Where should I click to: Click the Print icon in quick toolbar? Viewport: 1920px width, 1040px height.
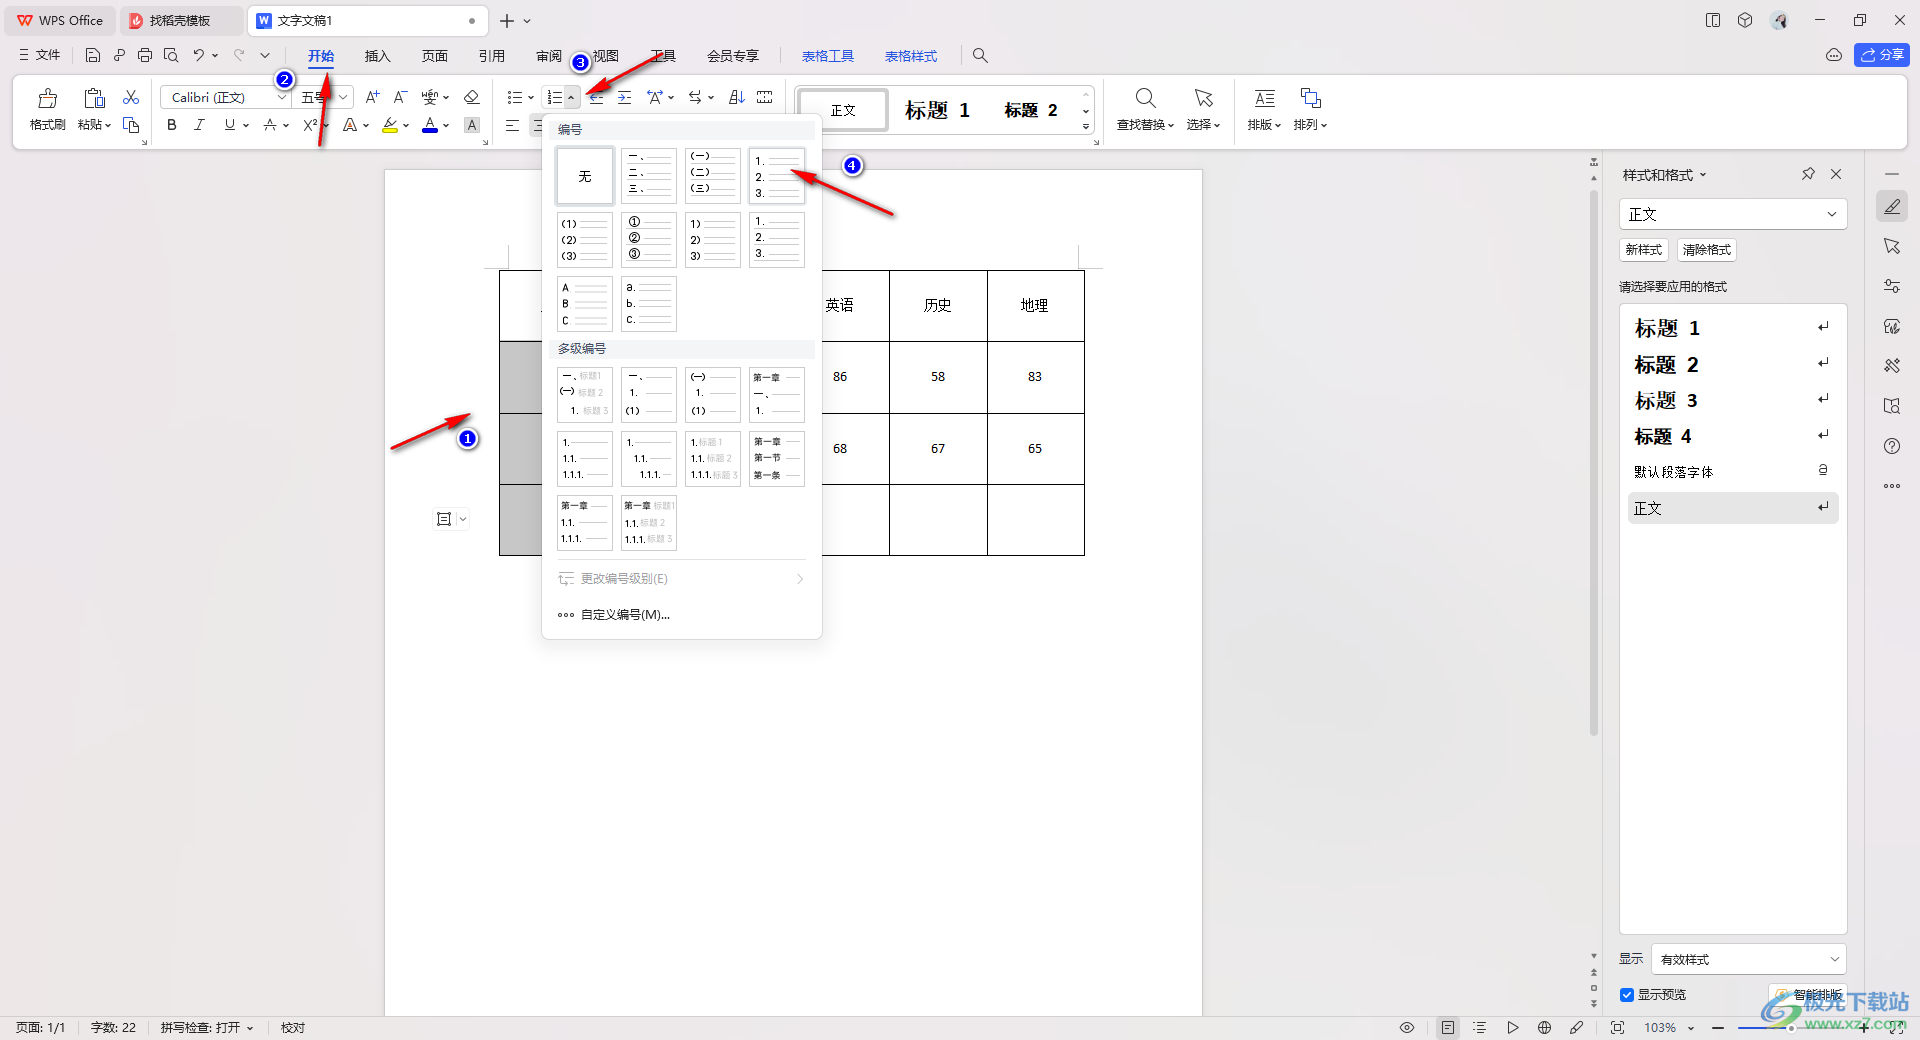tap(145, 56)
